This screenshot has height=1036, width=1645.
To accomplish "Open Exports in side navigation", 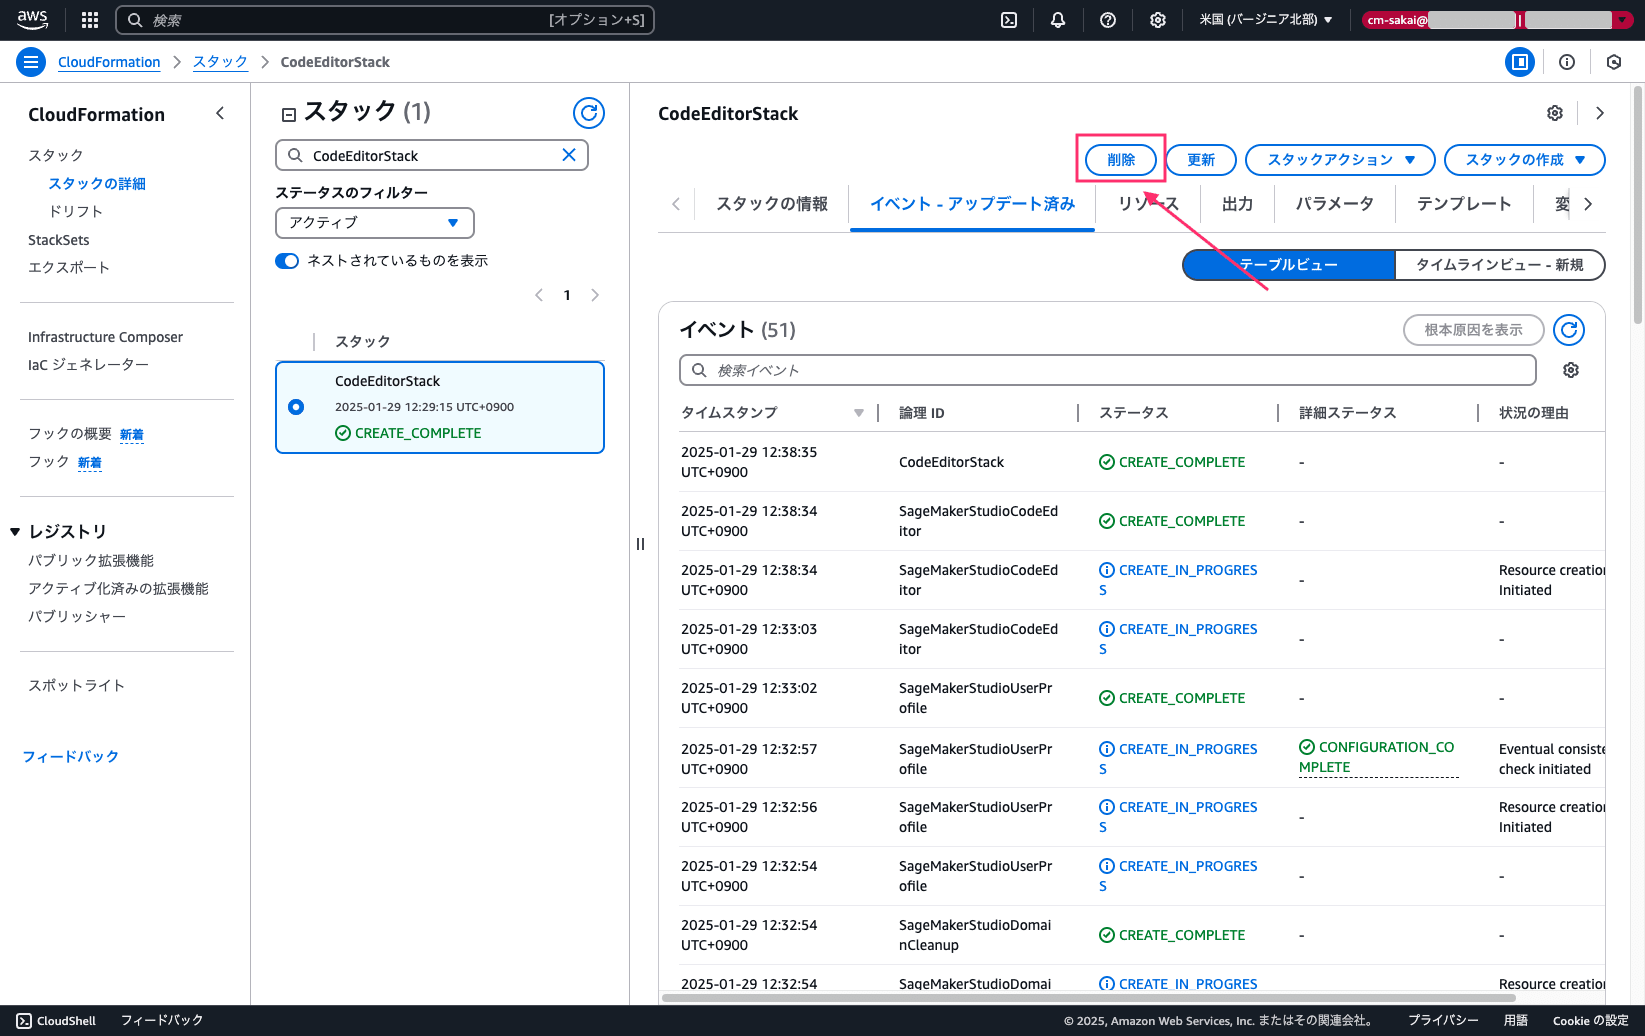I will click(x=69, y=267).
